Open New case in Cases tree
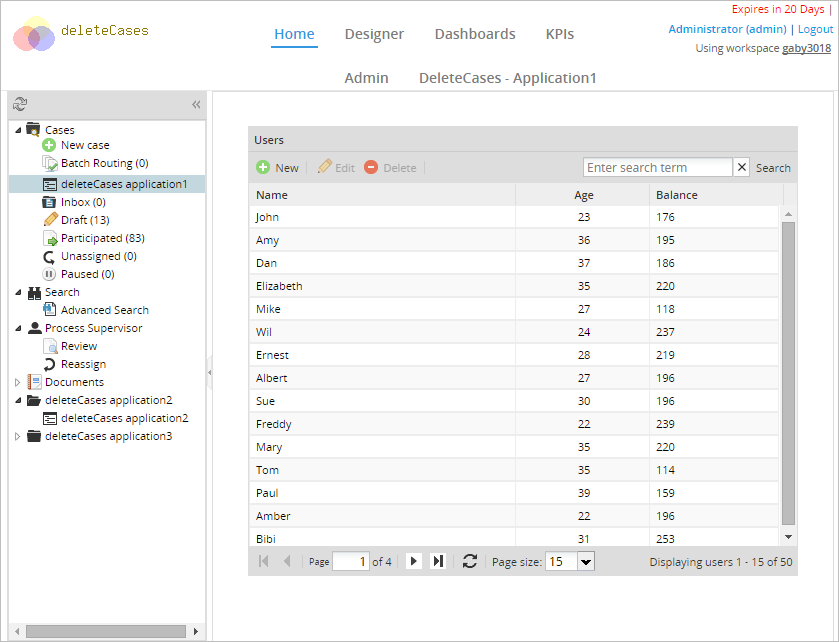839x642 pixels. click(x=84, y=145)
